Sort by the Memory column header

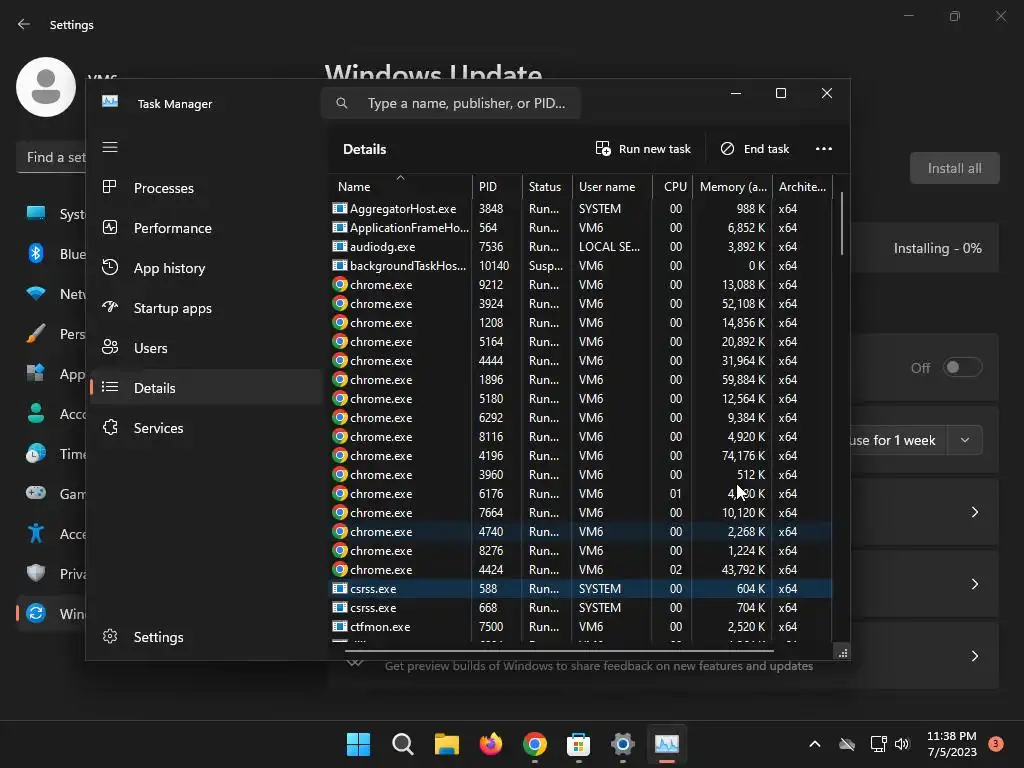point(732,187)
